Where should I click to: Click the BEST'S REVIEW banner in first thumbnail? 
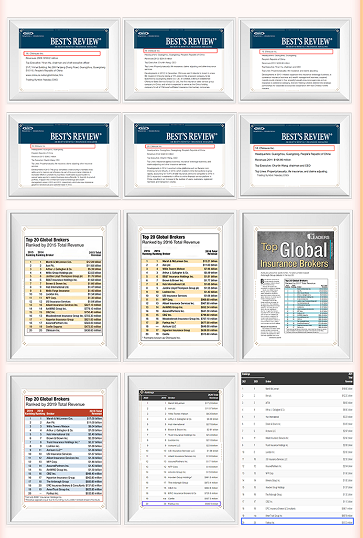64,38
